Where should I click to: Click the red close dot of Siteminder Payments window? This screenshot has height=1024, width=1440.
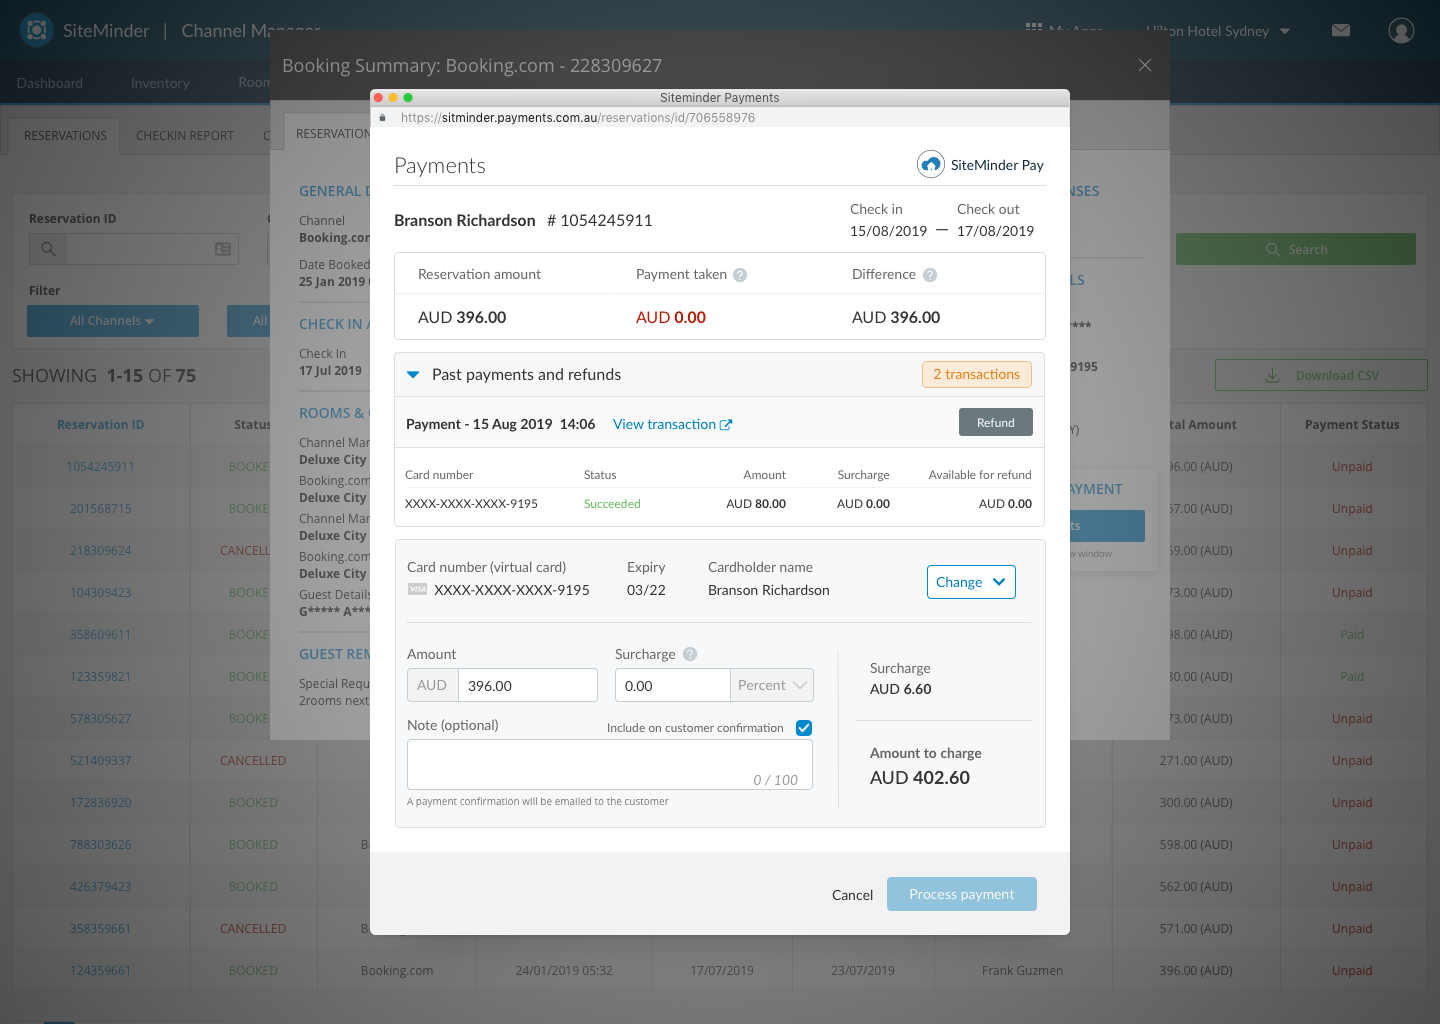[x=379, y=97]
